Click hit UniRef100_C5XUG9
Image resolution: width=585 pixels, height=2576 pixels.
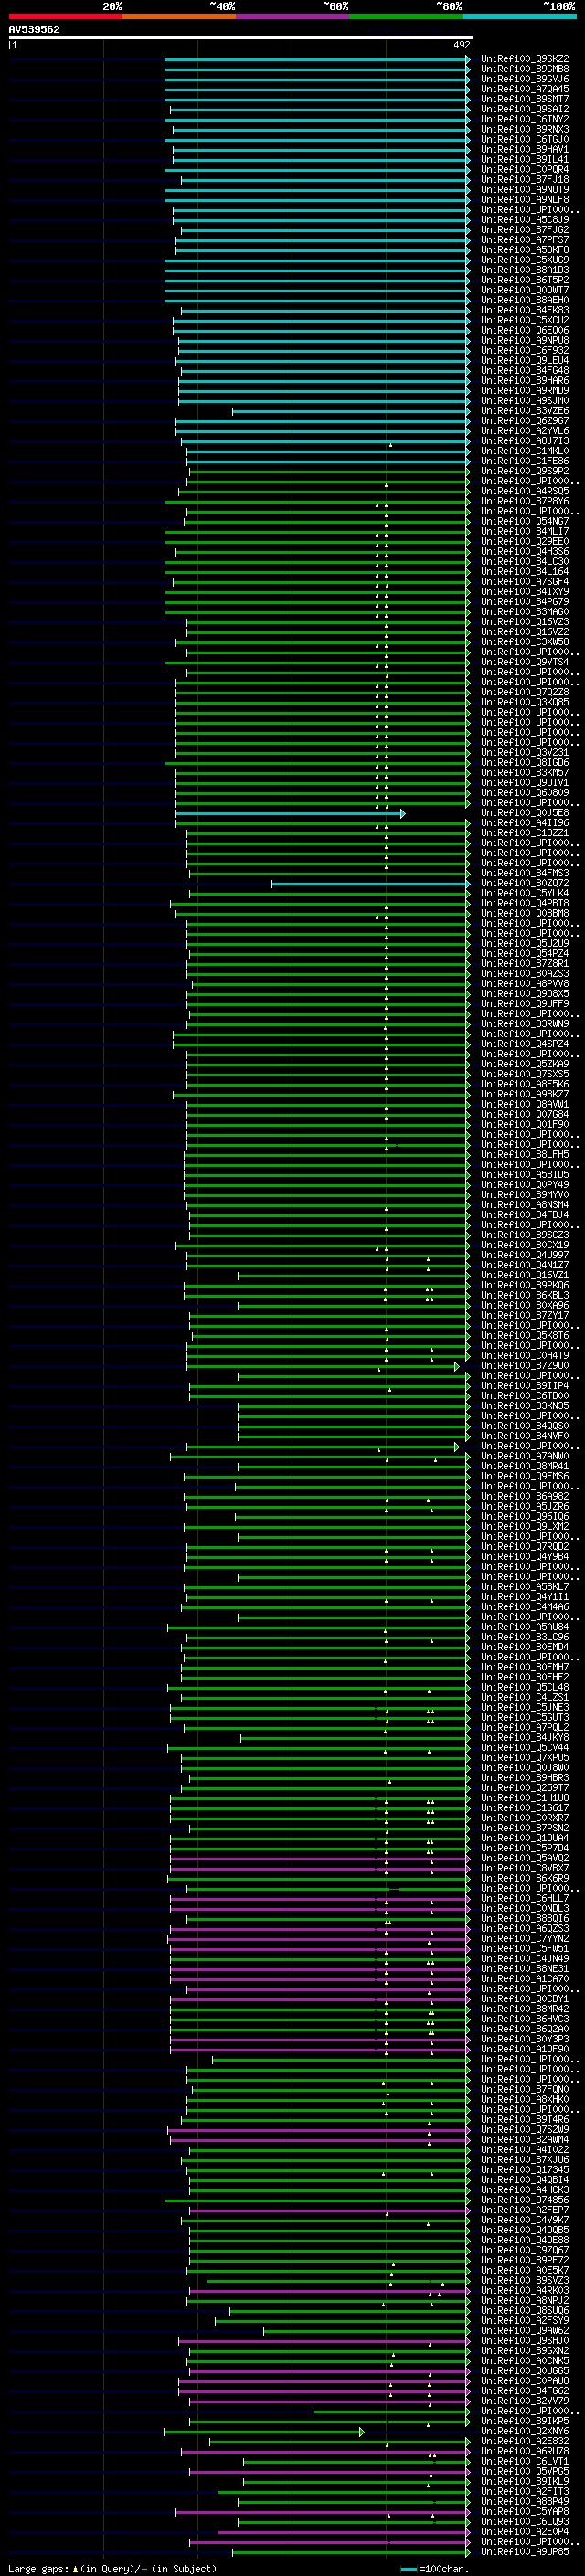[x=525, y=260]
